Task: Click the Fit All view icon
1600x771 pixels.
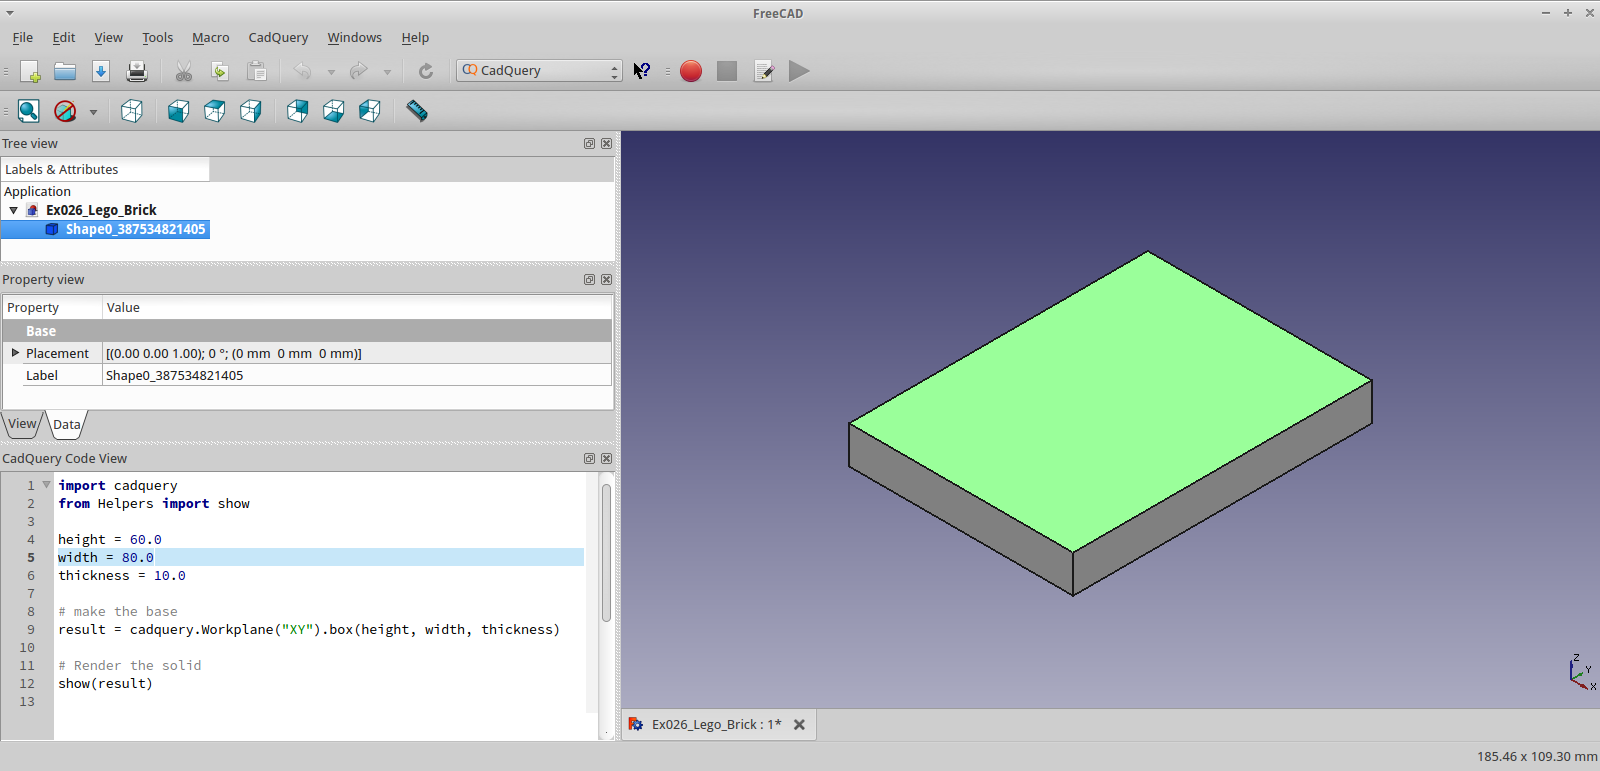Action: (x=29, y=111)
